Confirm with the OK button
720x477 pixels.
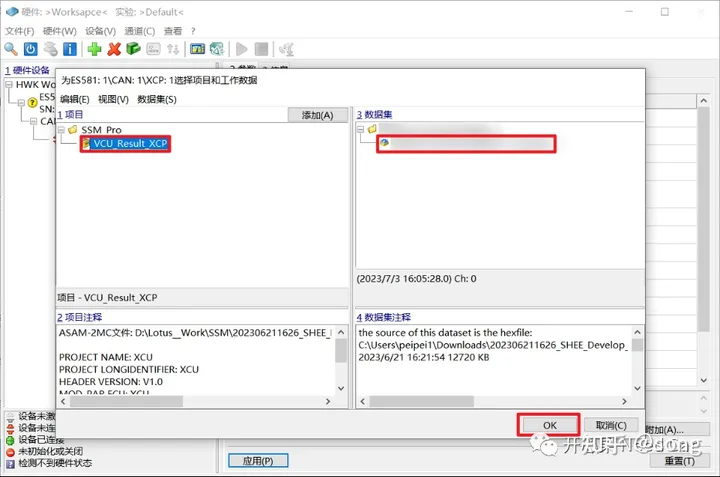(550, 426)
